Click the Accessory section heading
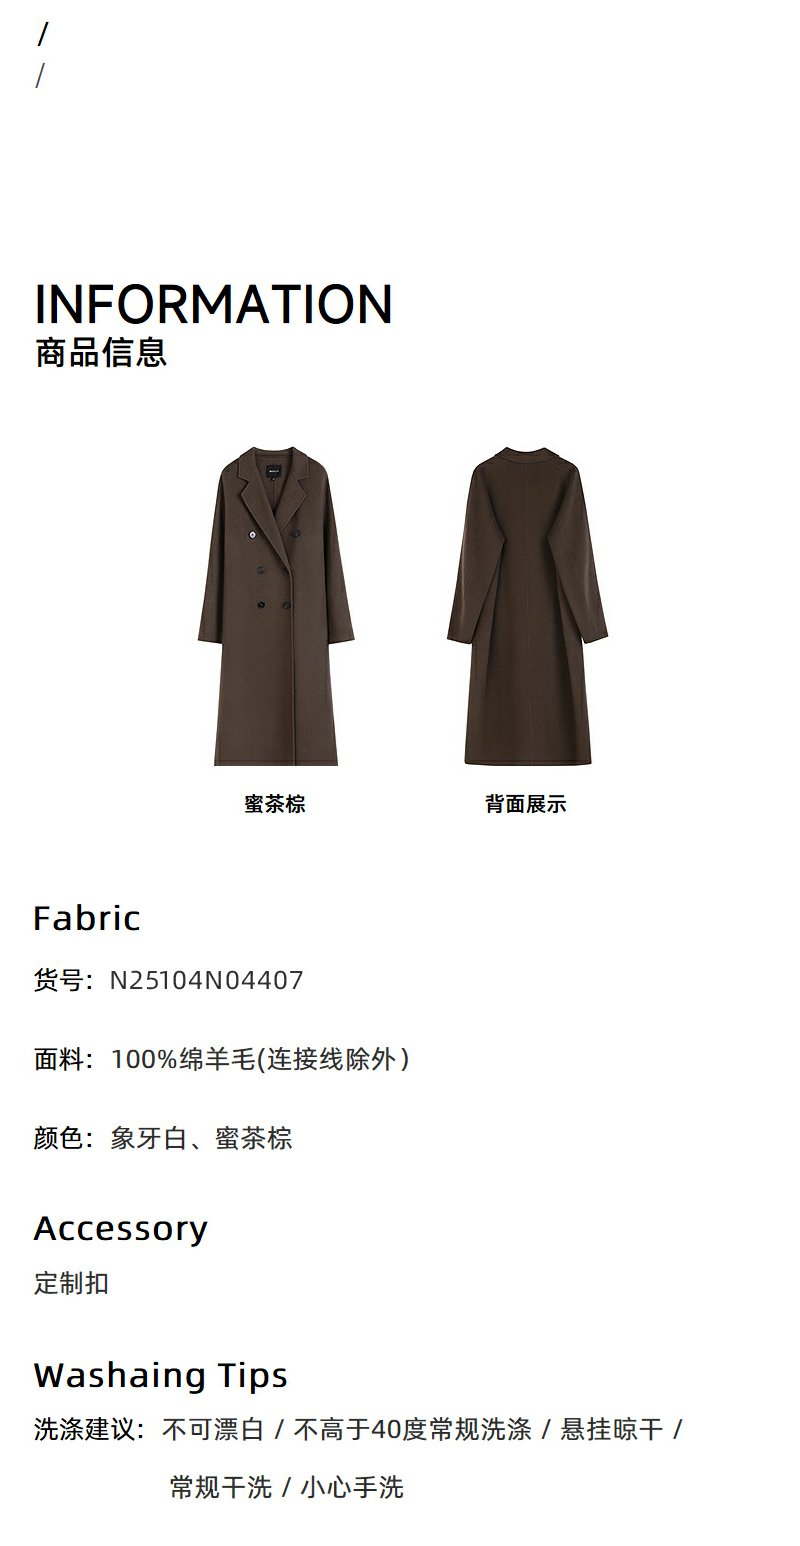Image resolution: width=800 pixels, height=1546 pixels. [x=121, y=1228]
